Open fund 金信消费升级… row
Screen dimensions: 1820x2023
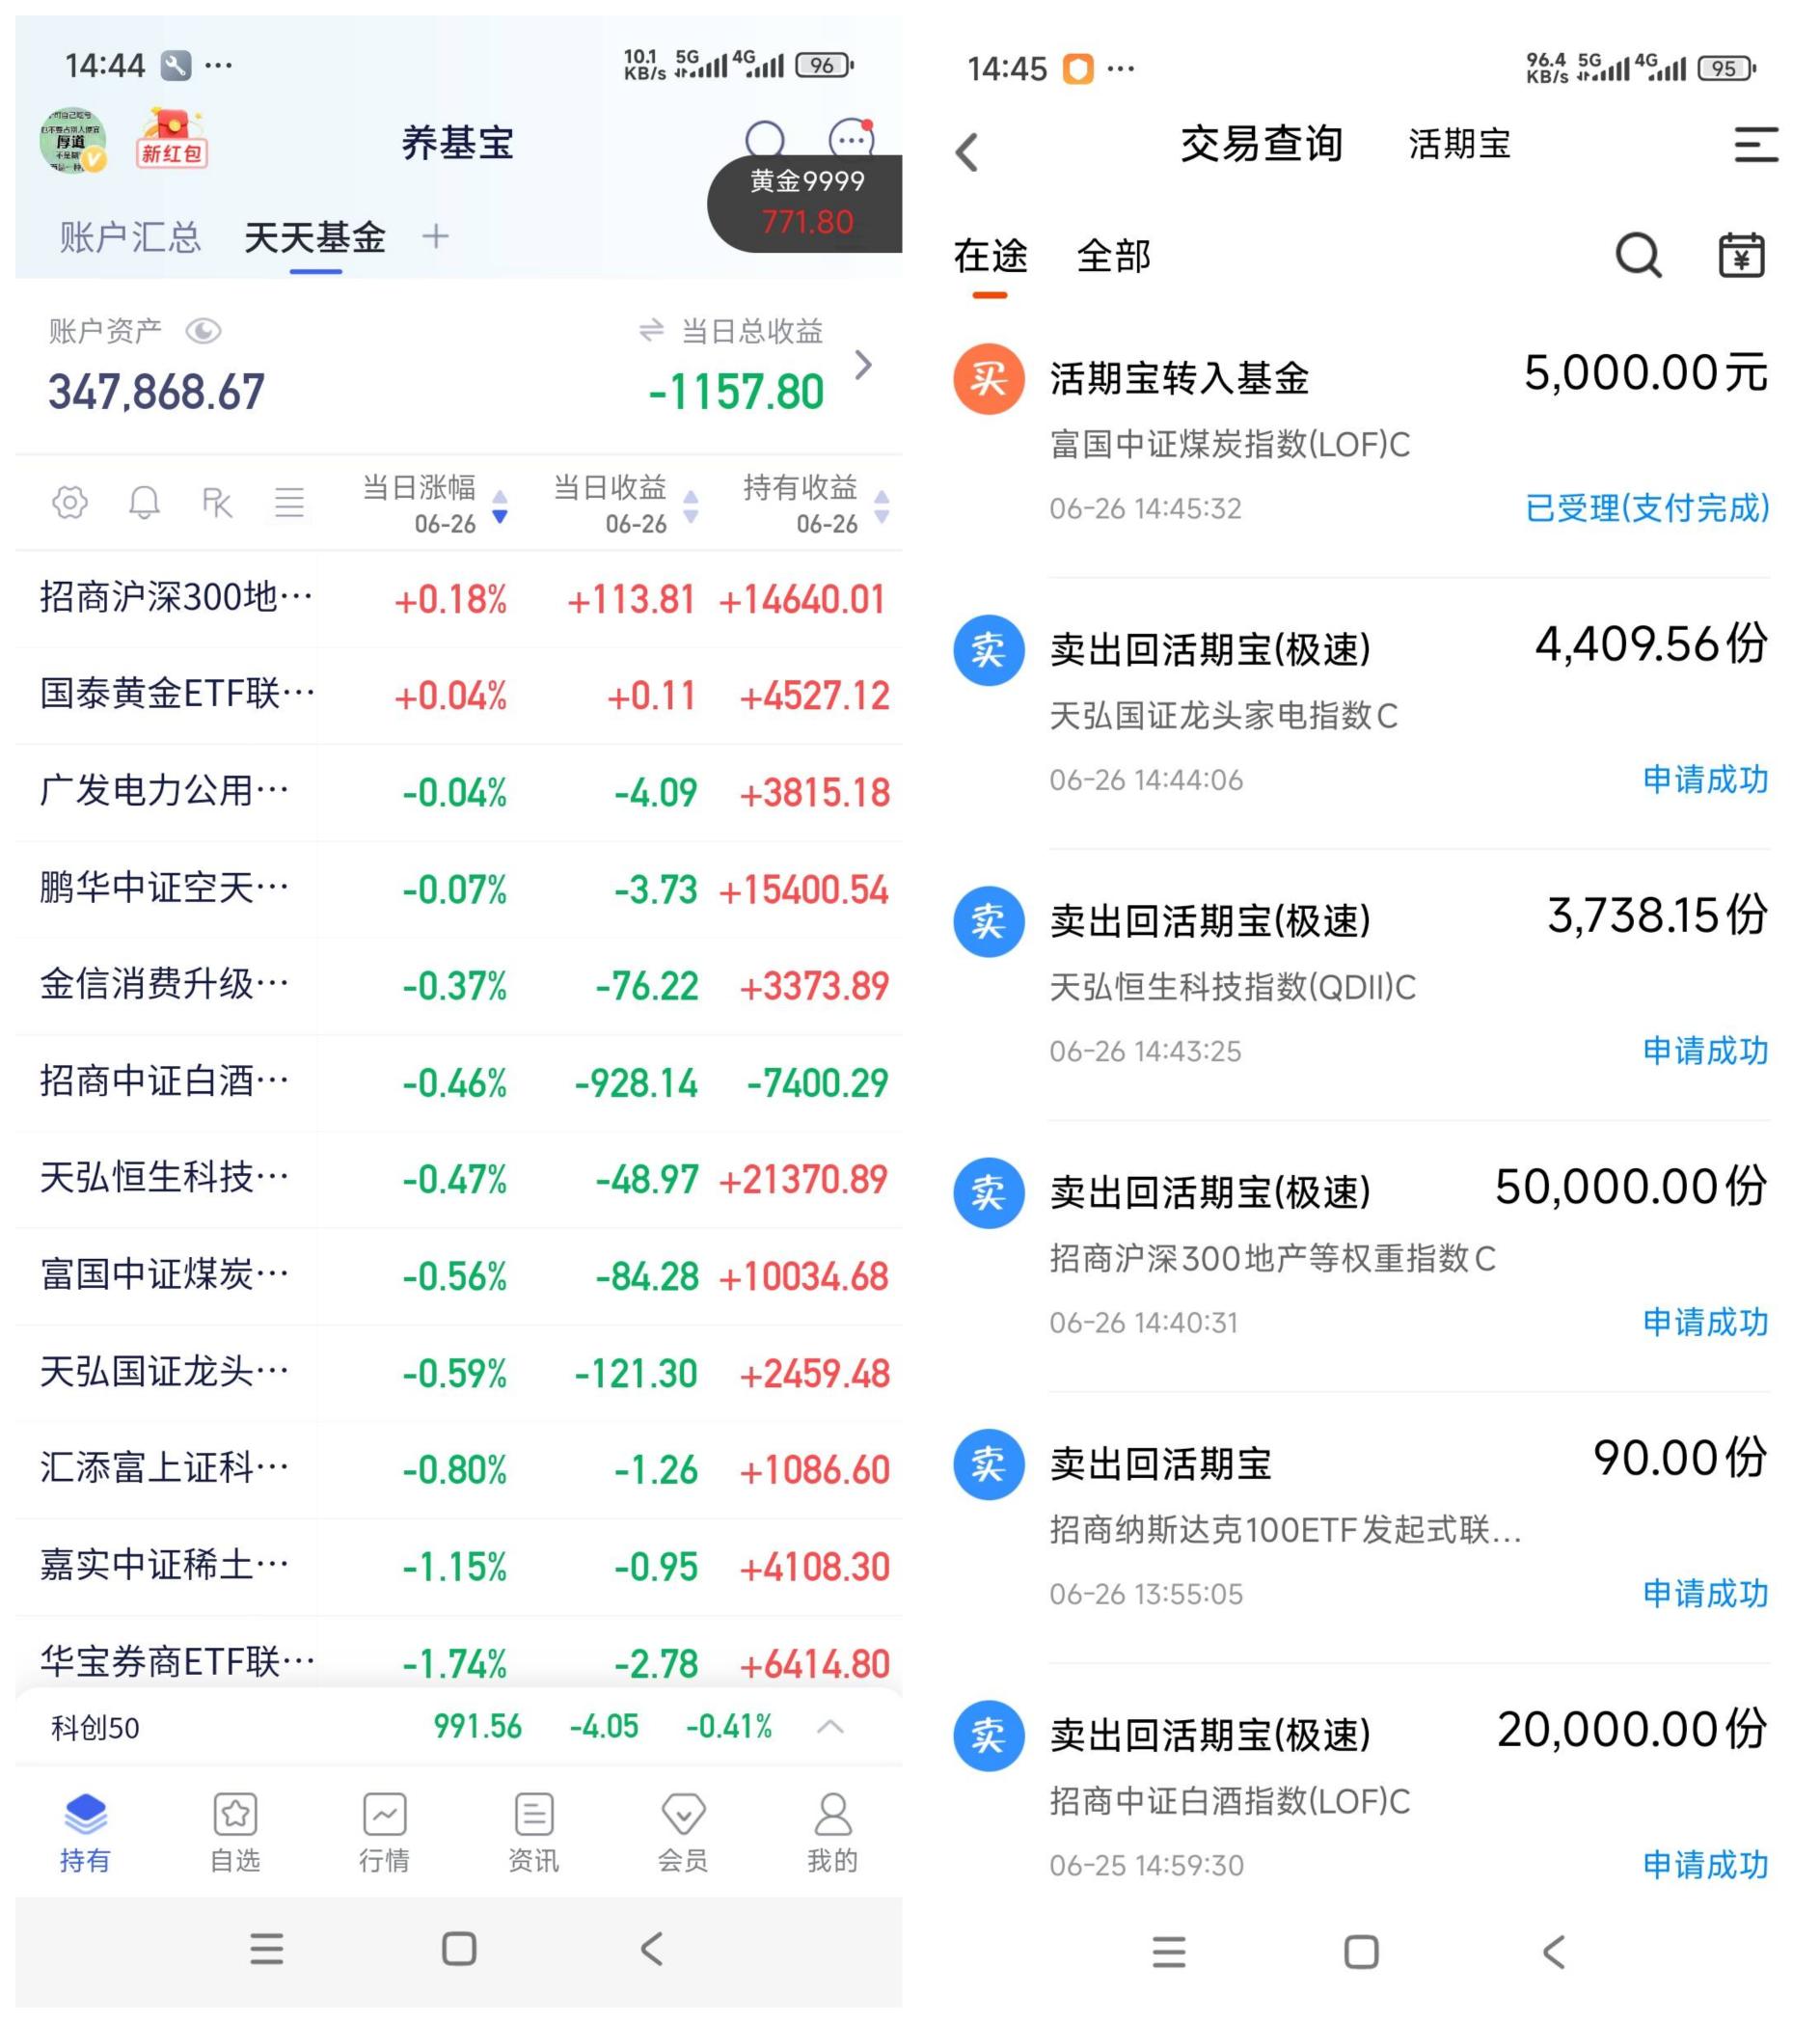[x=459, y=986]
